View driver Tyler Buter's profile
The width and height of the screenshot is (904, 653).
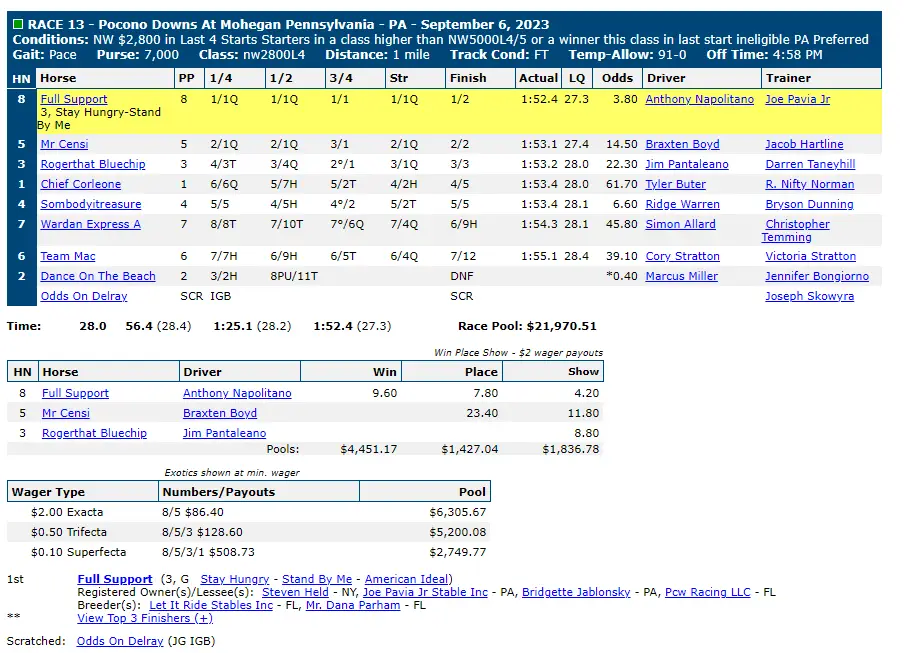(x=675, y=184)
